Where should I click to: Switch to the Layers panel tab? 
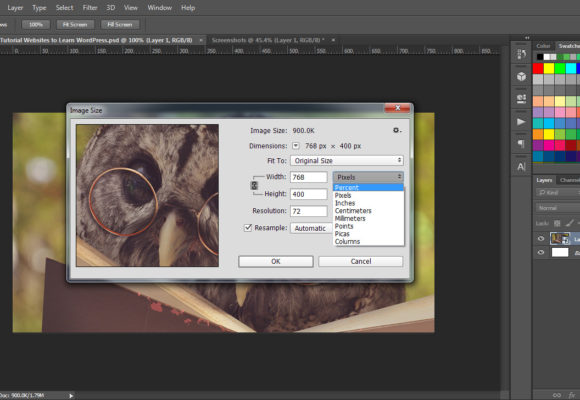(x=544, y=180)
